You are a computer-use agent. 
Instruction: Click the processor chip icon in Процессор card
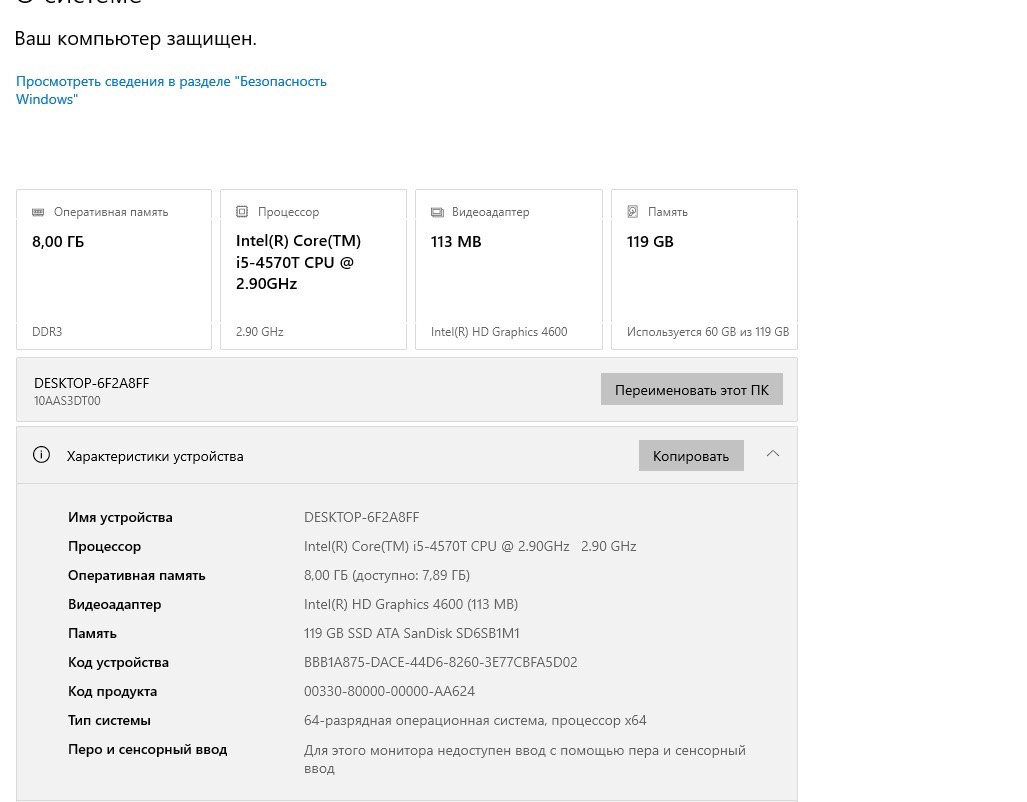coord(242,212)
